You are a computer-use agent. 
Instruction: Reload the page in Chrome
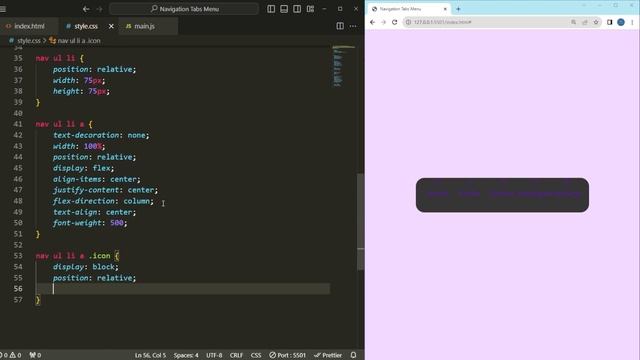coord(395,22)
